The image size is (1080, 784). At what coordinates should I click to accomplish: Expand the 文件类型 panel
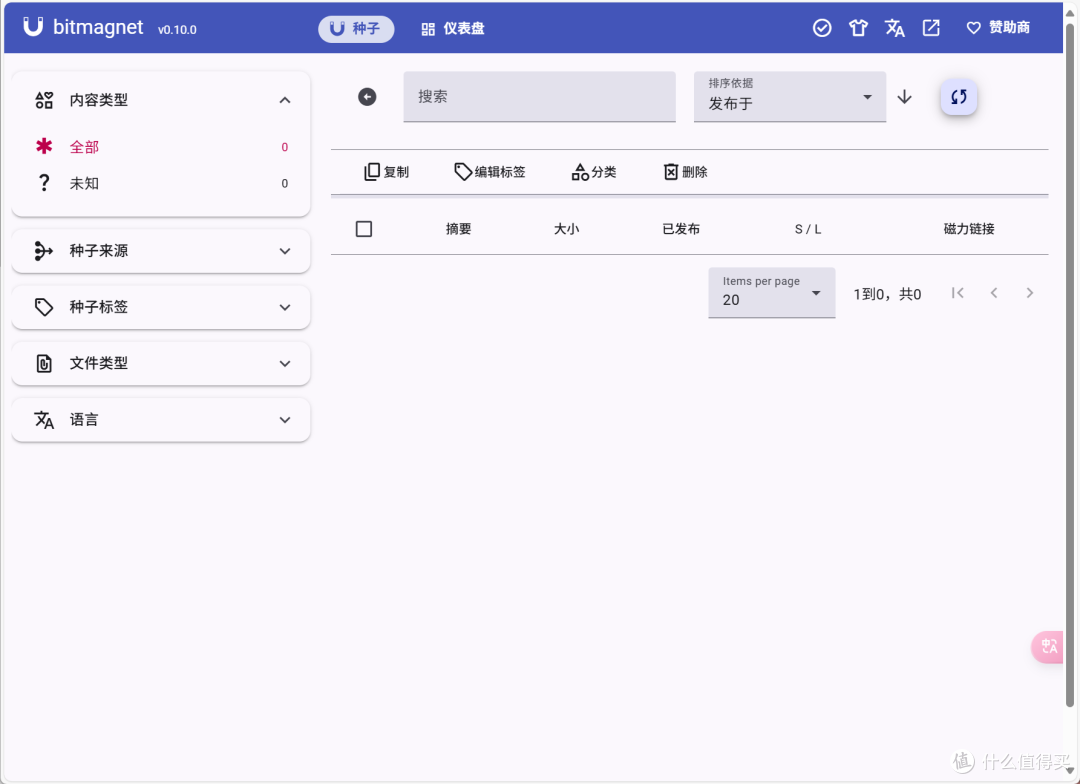(160, 363)
